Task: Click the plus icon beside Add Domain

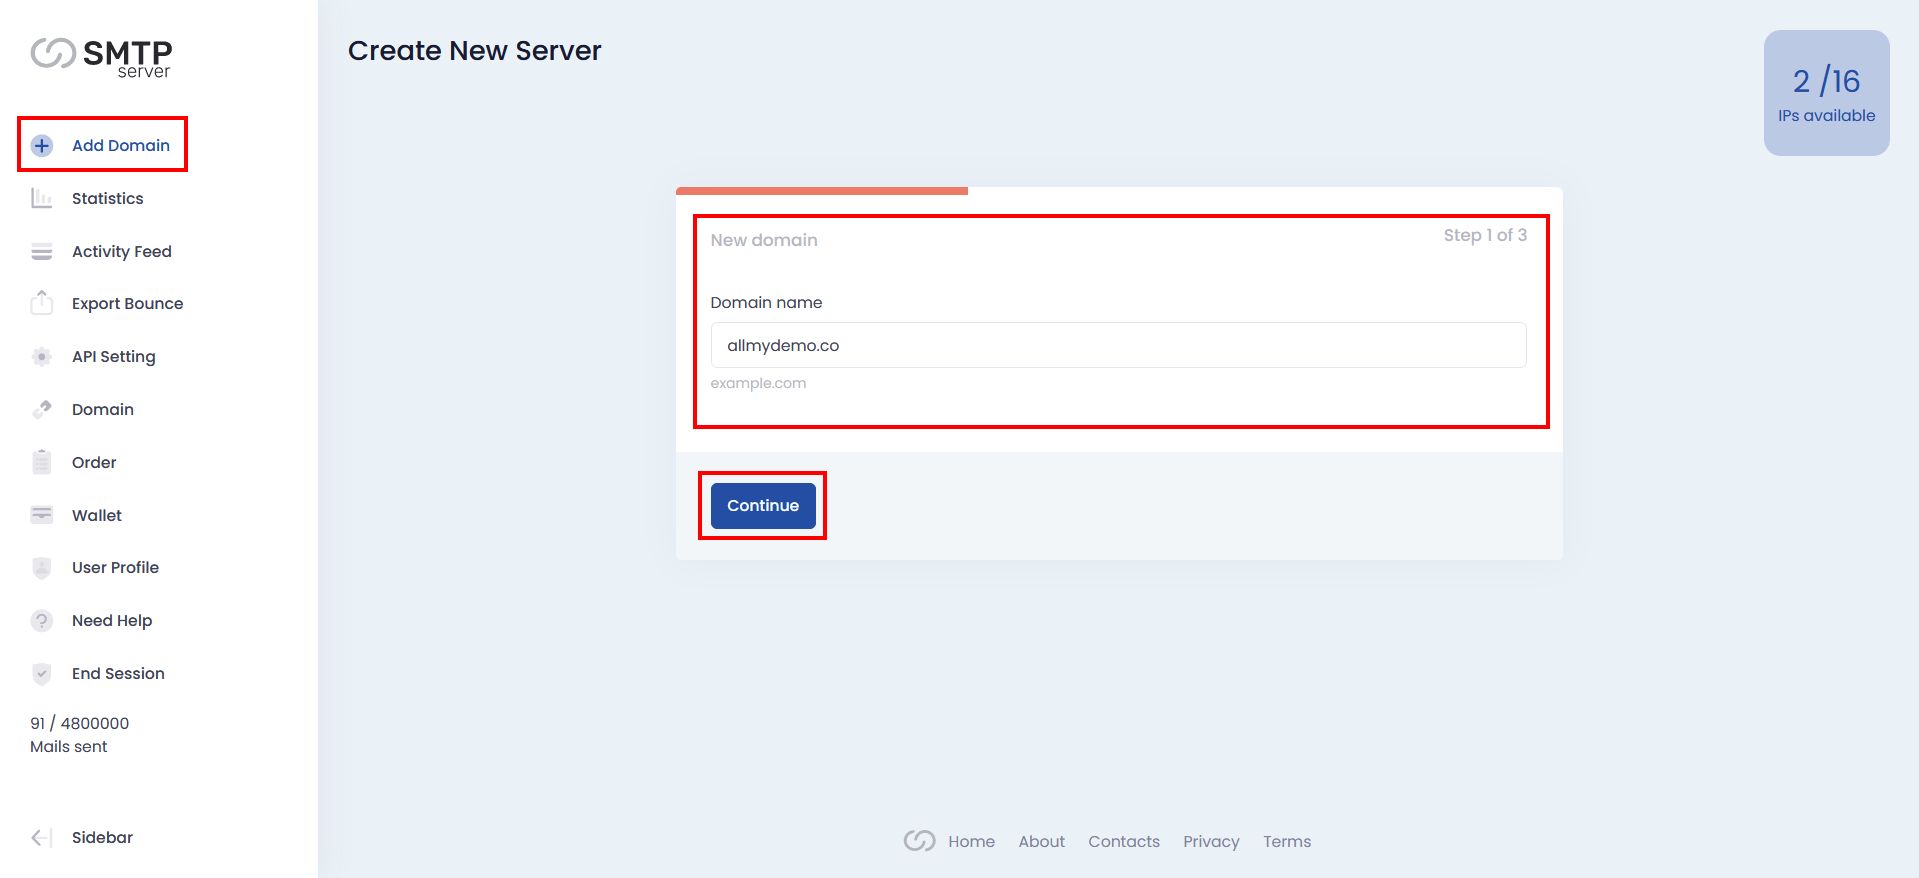Action: click(x=42, y=146)
